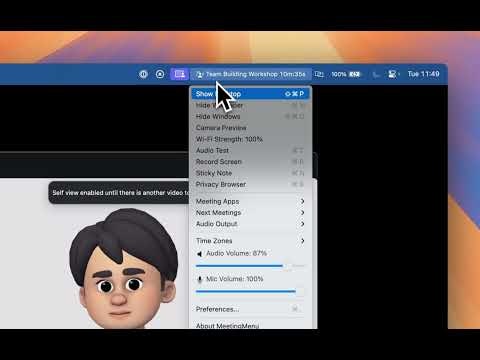
Task: Adjust the Audio Volume slider
Action: click(x=250, y=266)
